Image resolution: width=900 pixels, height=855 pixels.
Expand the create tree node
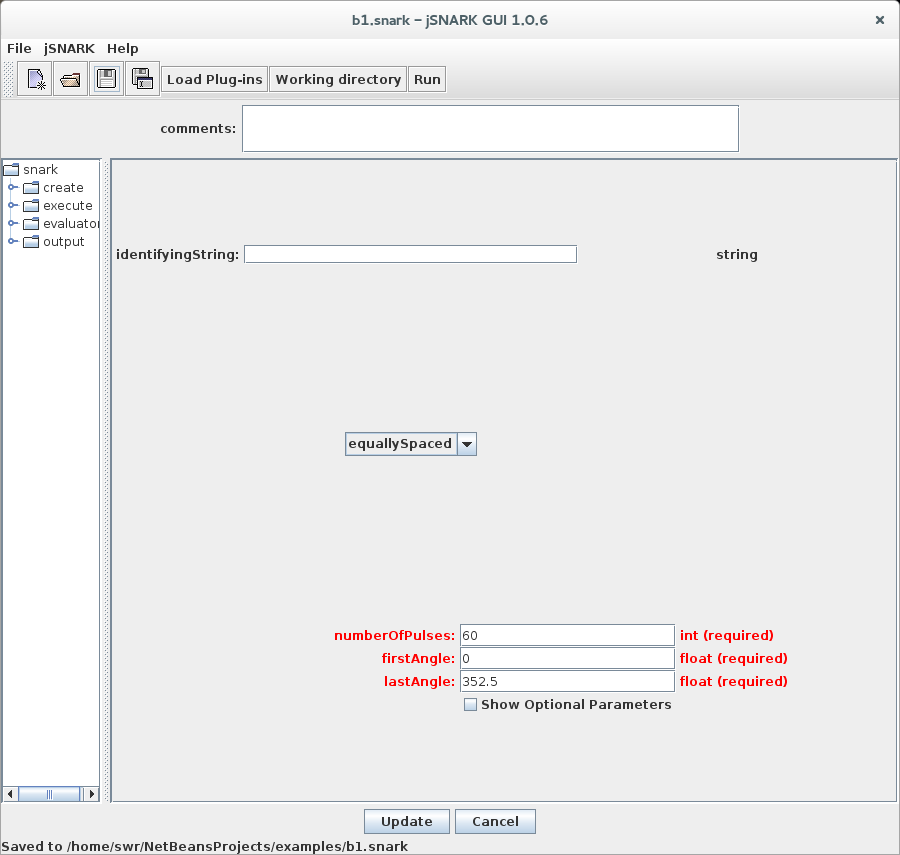[12, 188]
